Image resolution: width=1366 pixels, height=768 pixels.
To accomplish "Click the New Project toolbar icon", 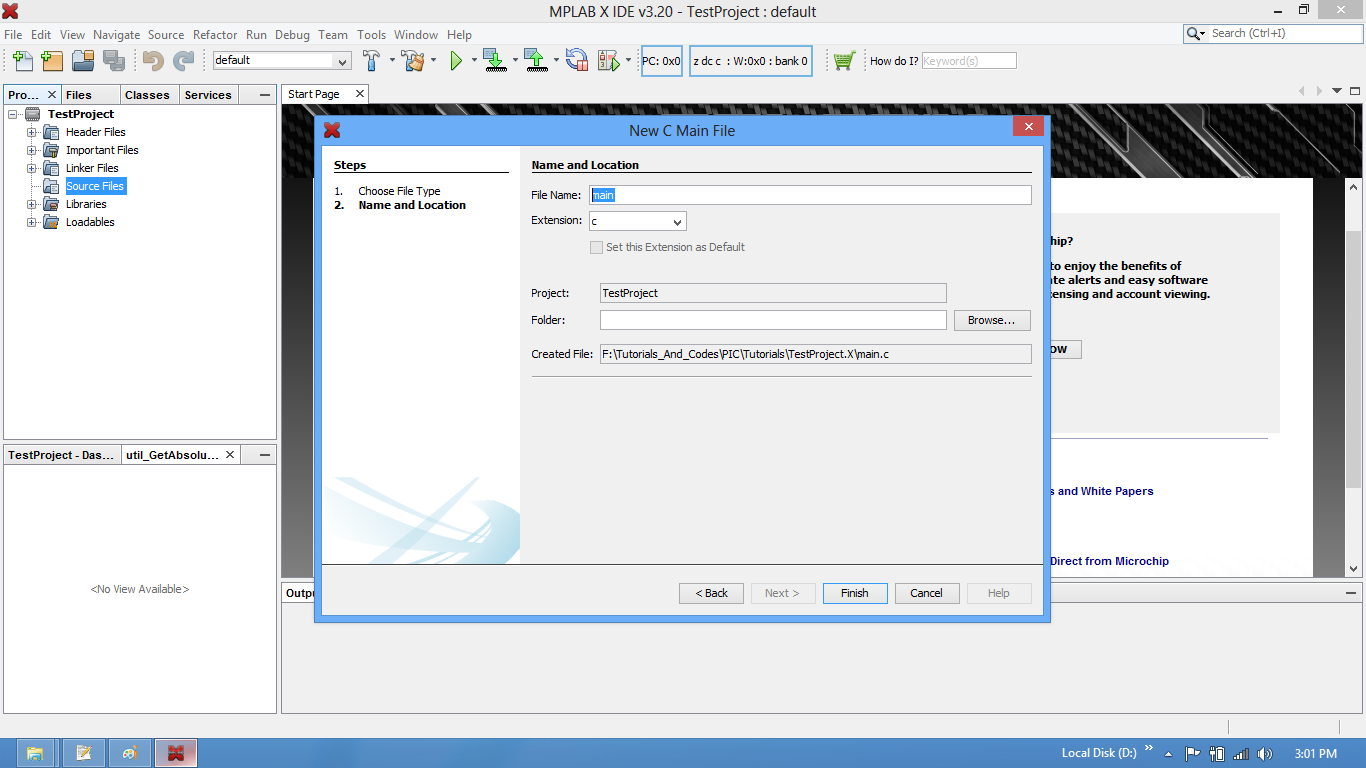I will tap(53, 61).
